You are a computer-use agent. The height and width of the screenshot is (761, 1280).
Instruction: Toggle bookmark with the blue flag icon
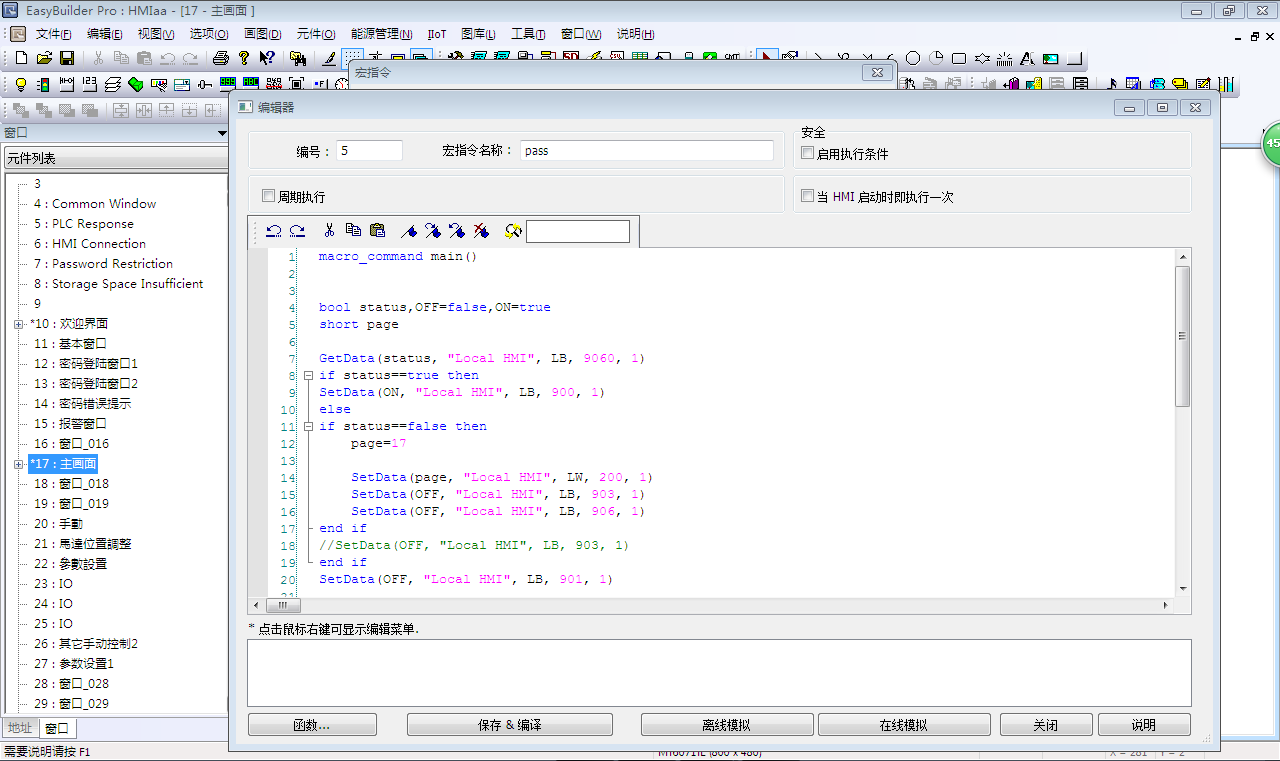point(409,231)
